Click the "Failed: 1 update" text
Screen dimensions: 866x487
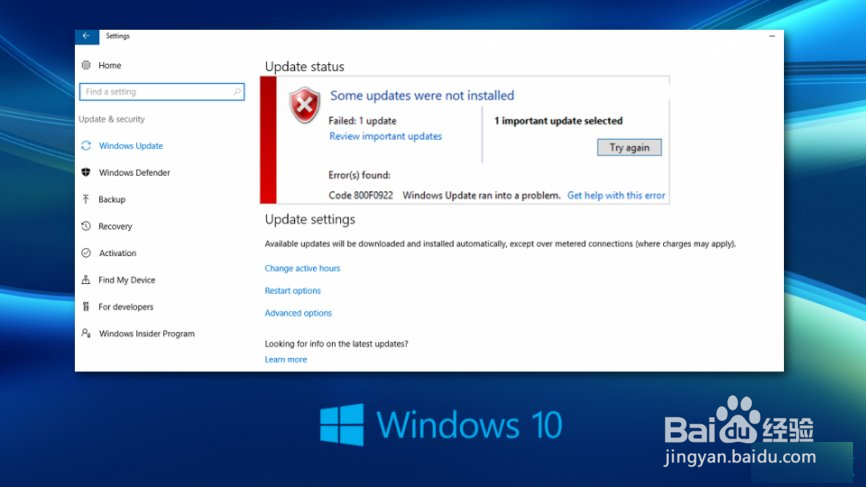(x=362, y=121)
